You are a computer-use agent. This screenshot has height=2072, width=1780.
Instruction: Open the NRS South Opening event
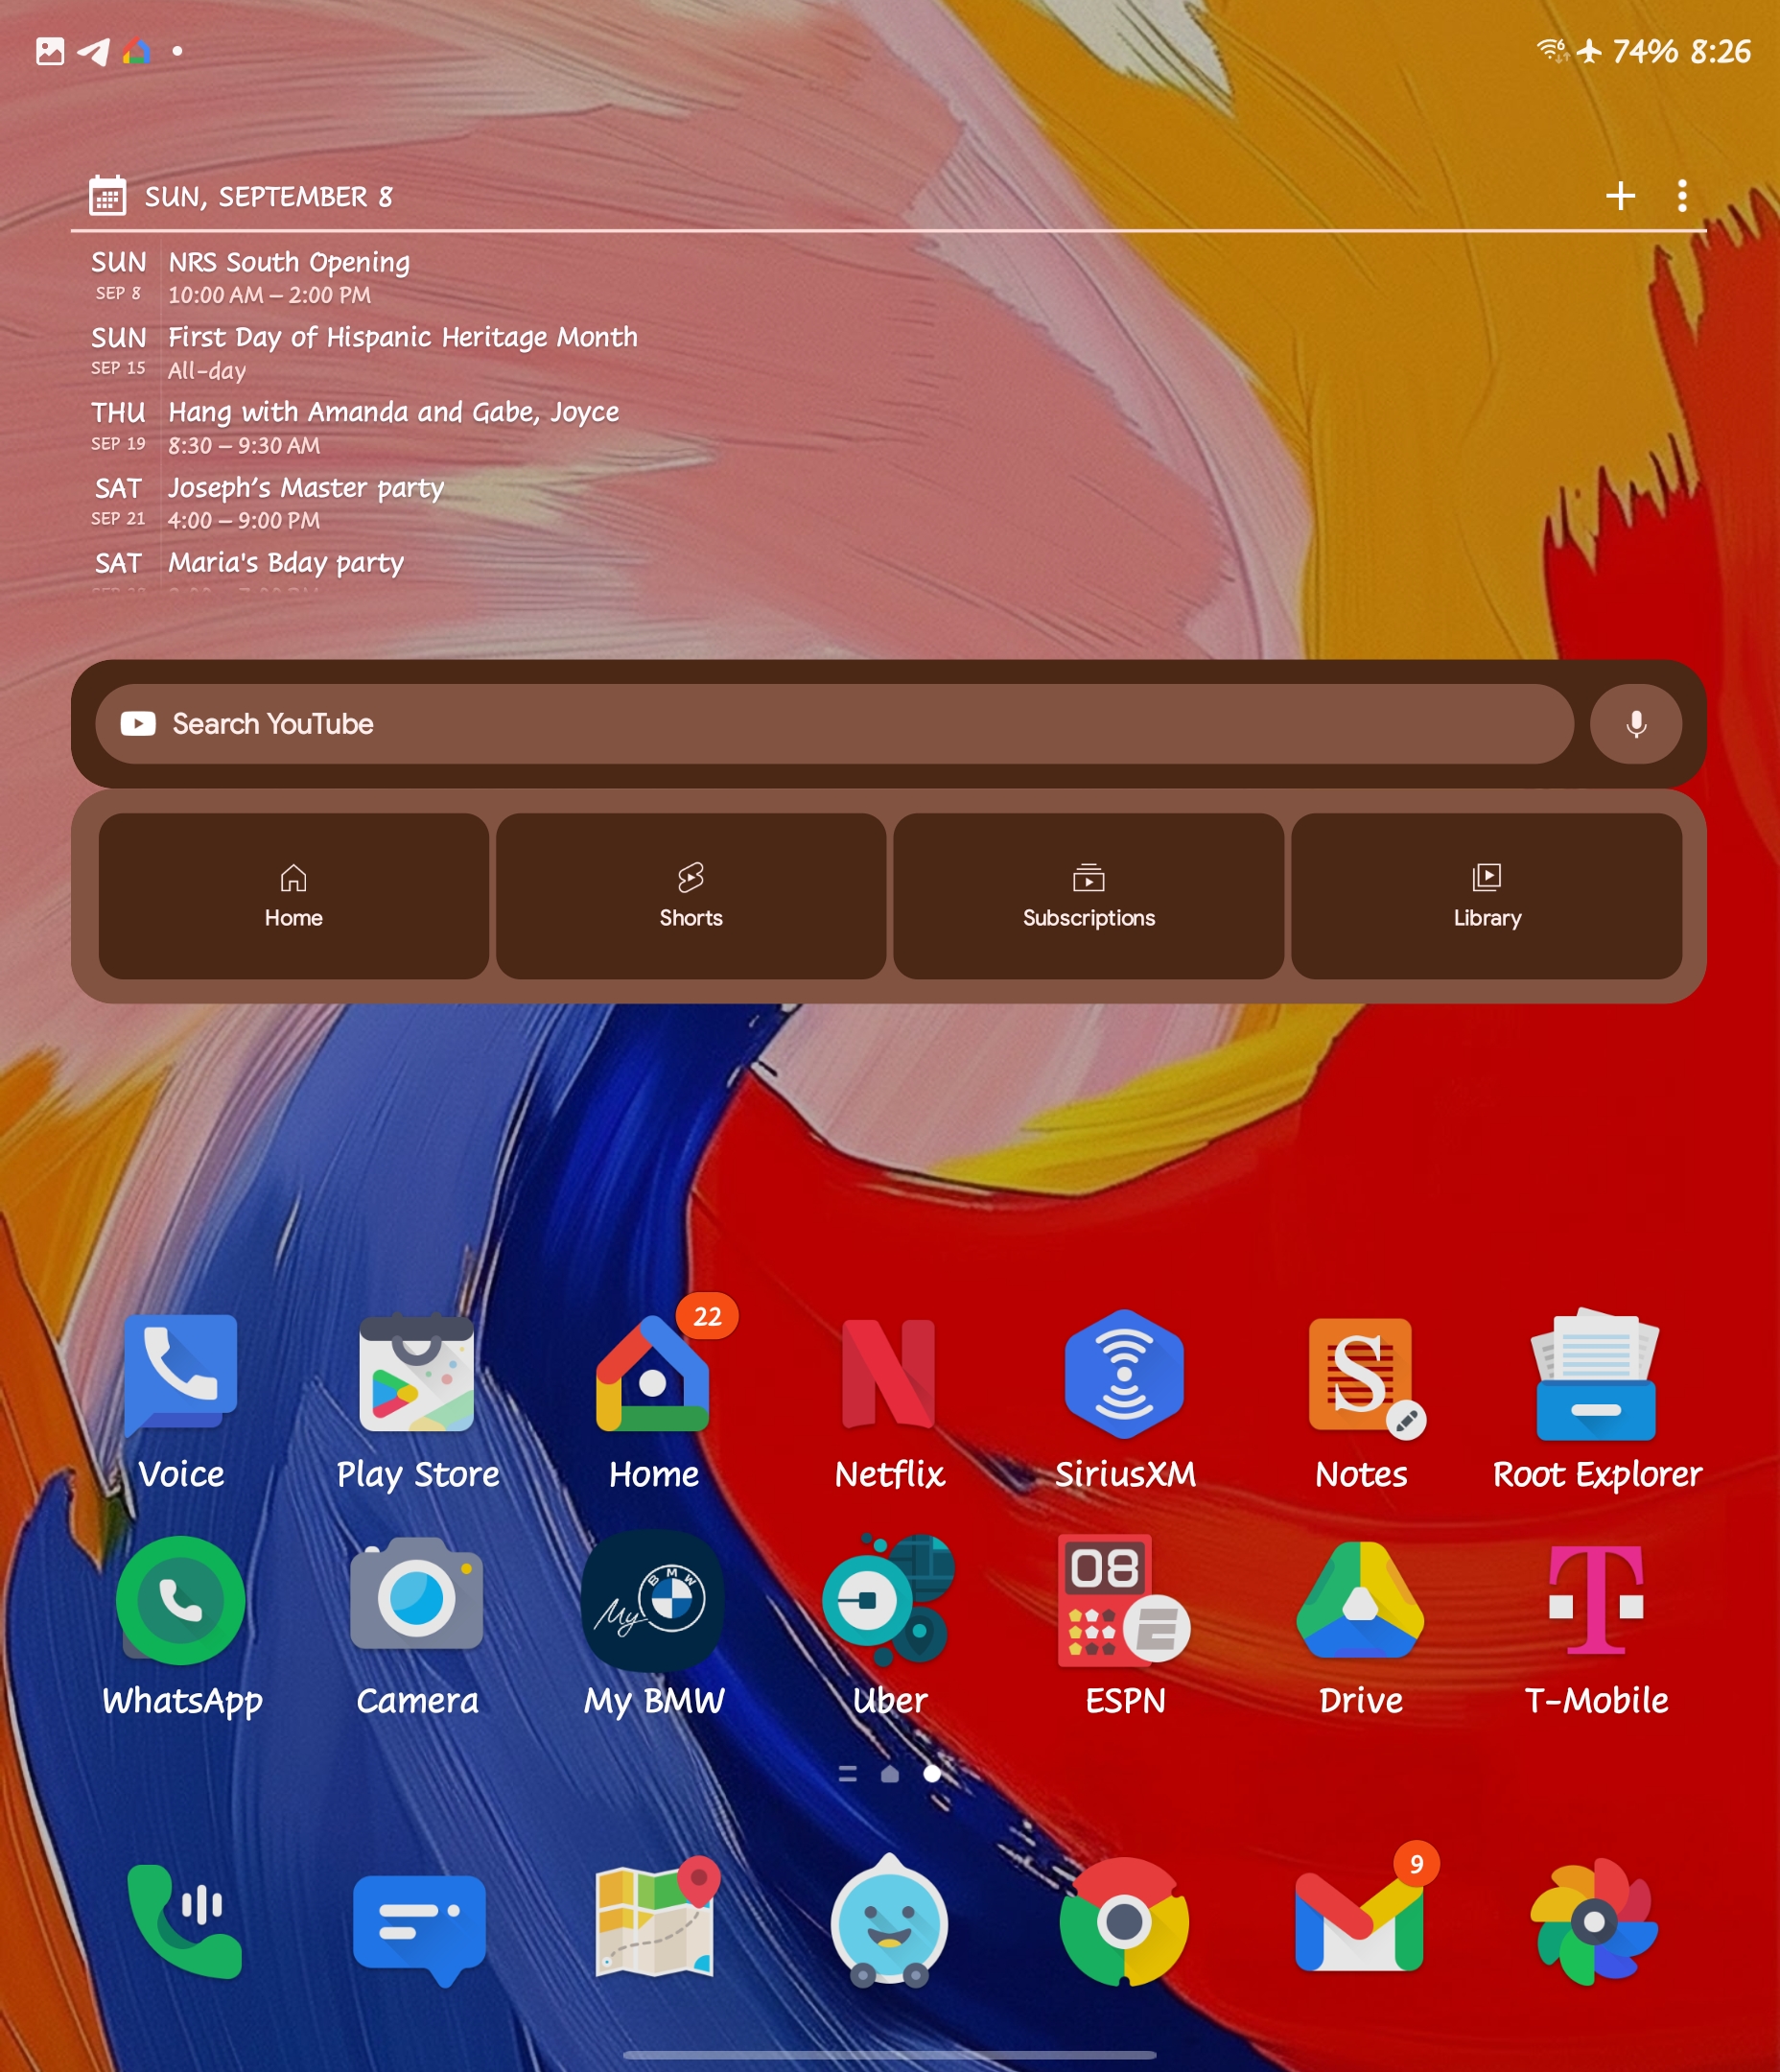click(290, 277)
